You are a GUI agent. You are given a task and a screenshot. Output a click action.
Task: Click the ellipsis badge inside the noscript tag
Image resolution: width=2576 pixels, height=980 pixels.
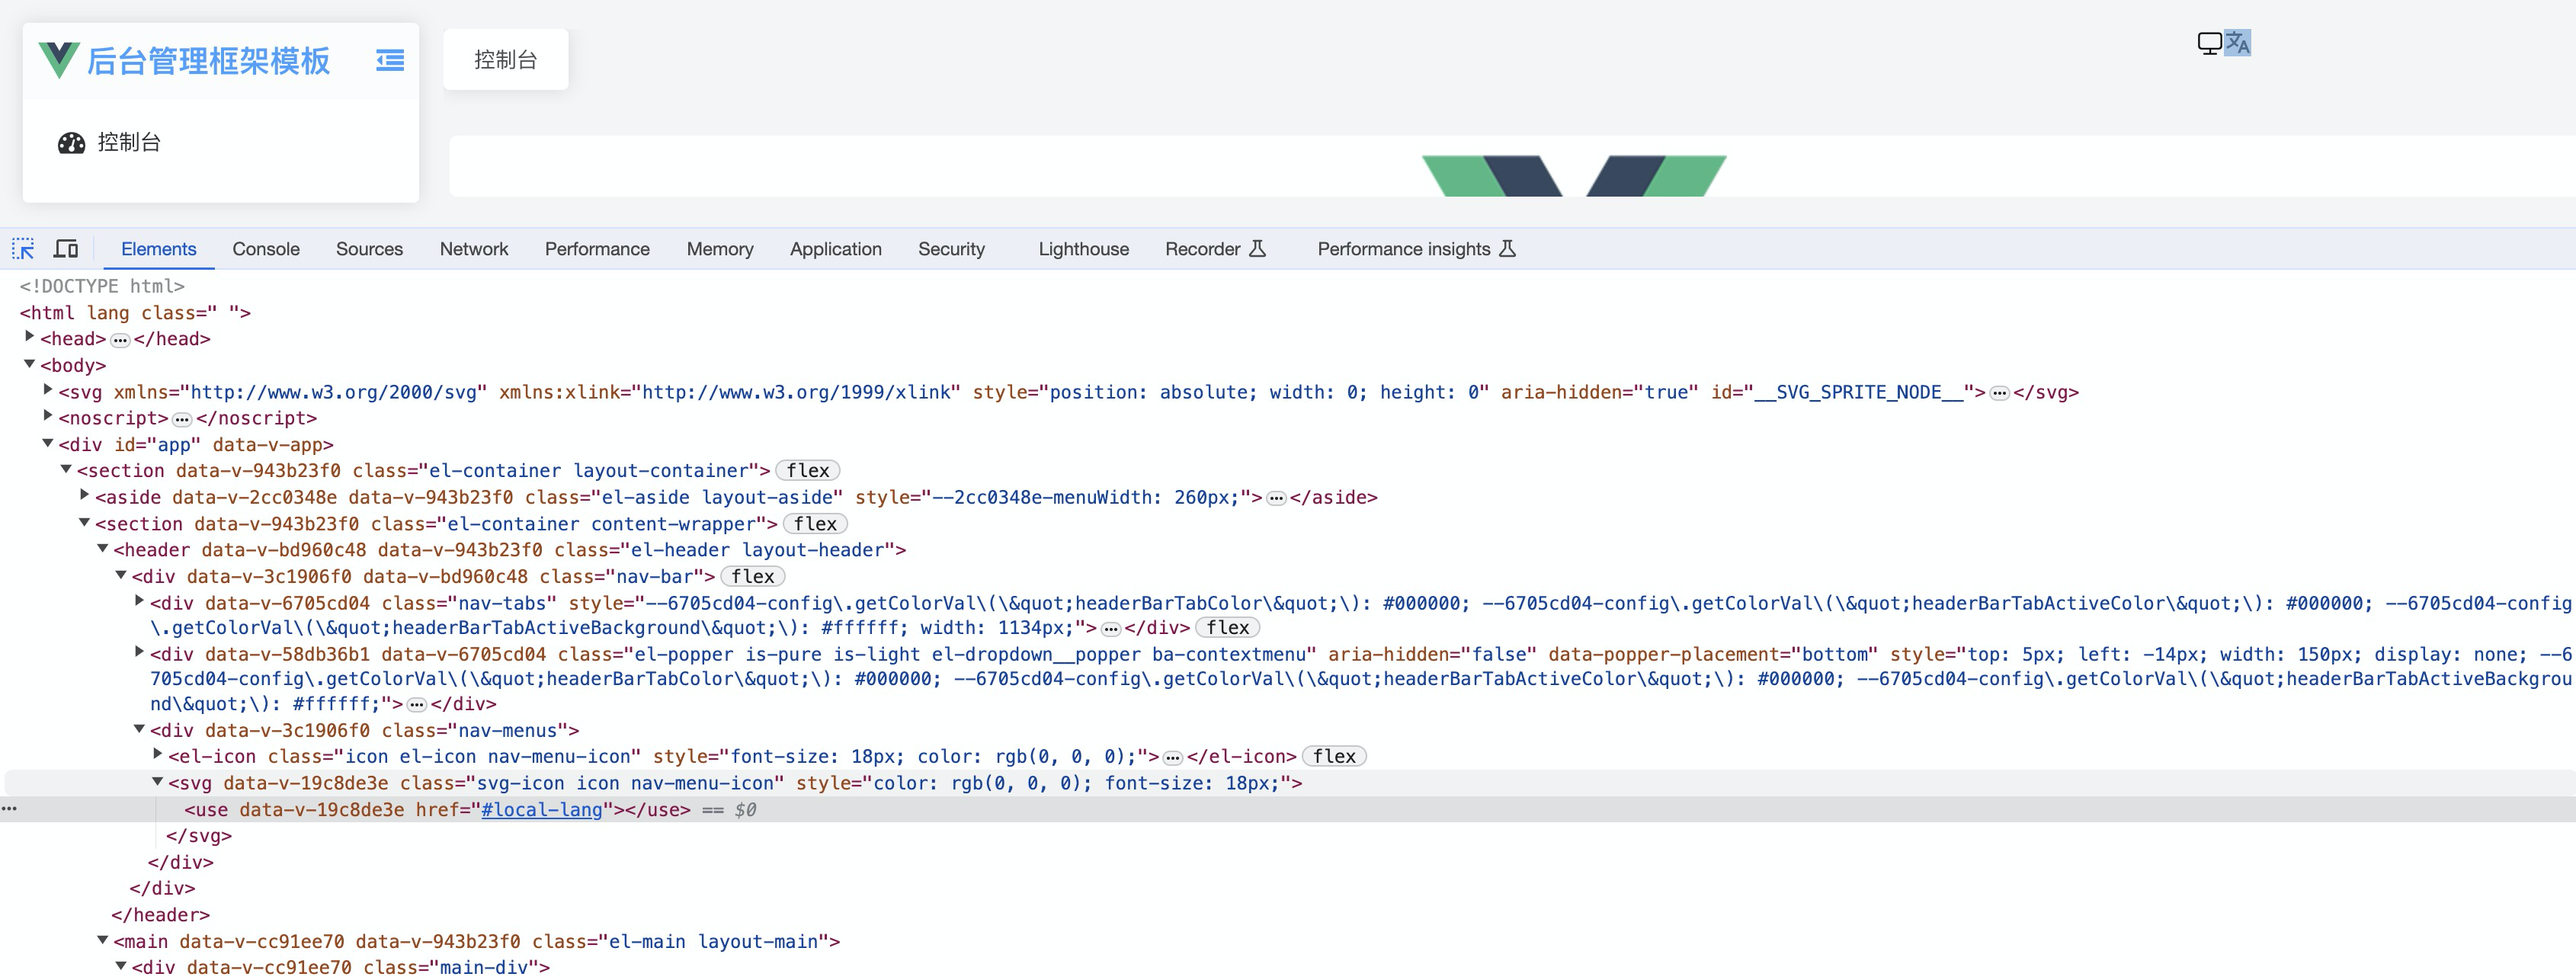(x=182, y=419)
